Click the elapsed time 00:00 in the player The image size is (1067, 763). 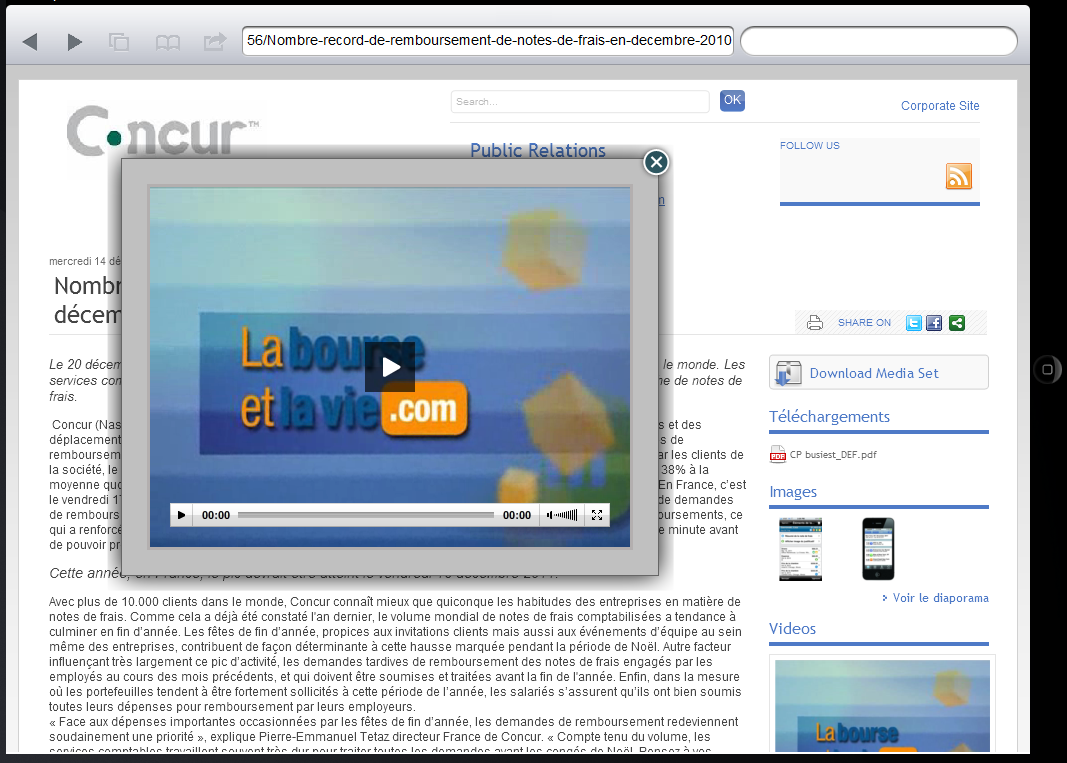click(216, 515)
